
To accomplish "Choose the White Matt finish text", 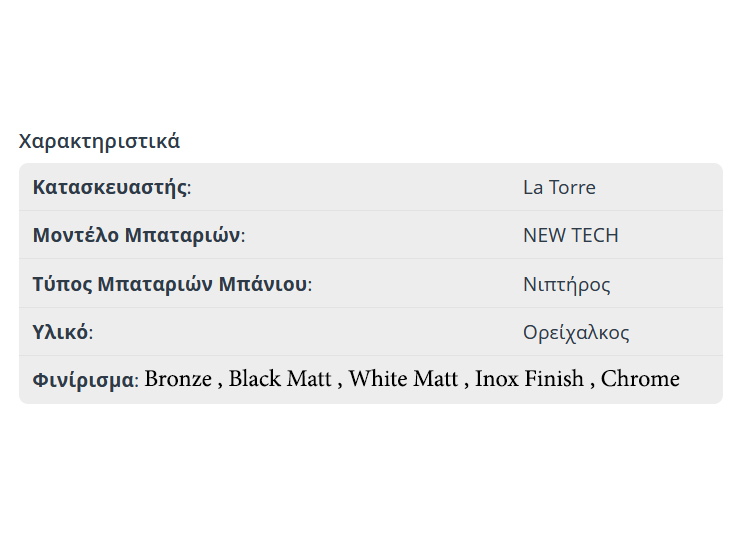I will [x=403, y=379].
